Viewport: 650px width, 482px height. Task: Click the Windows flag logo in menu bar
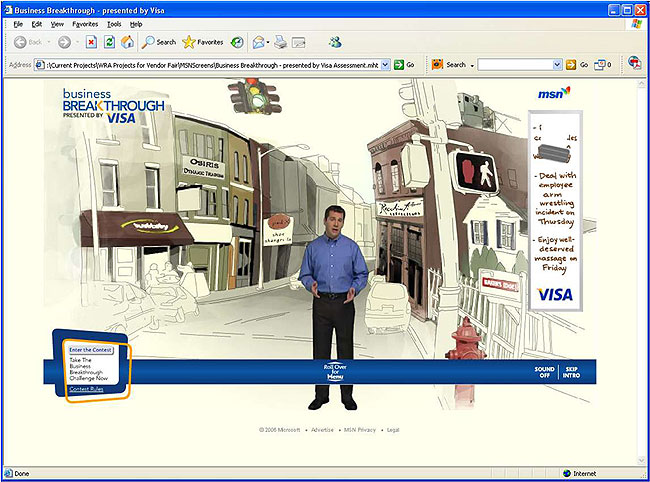coord(637,24)
